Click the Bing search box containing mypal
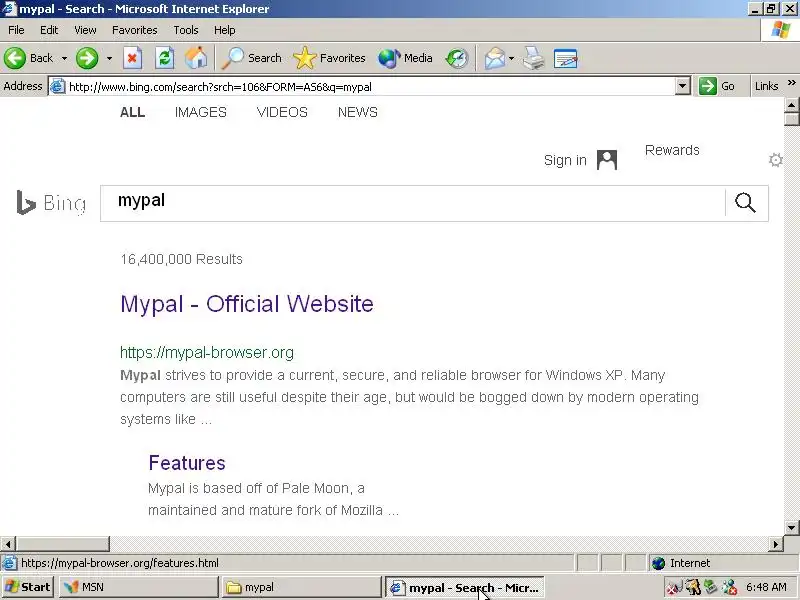The height and width of the screenshot is (600, 800). 412,203
